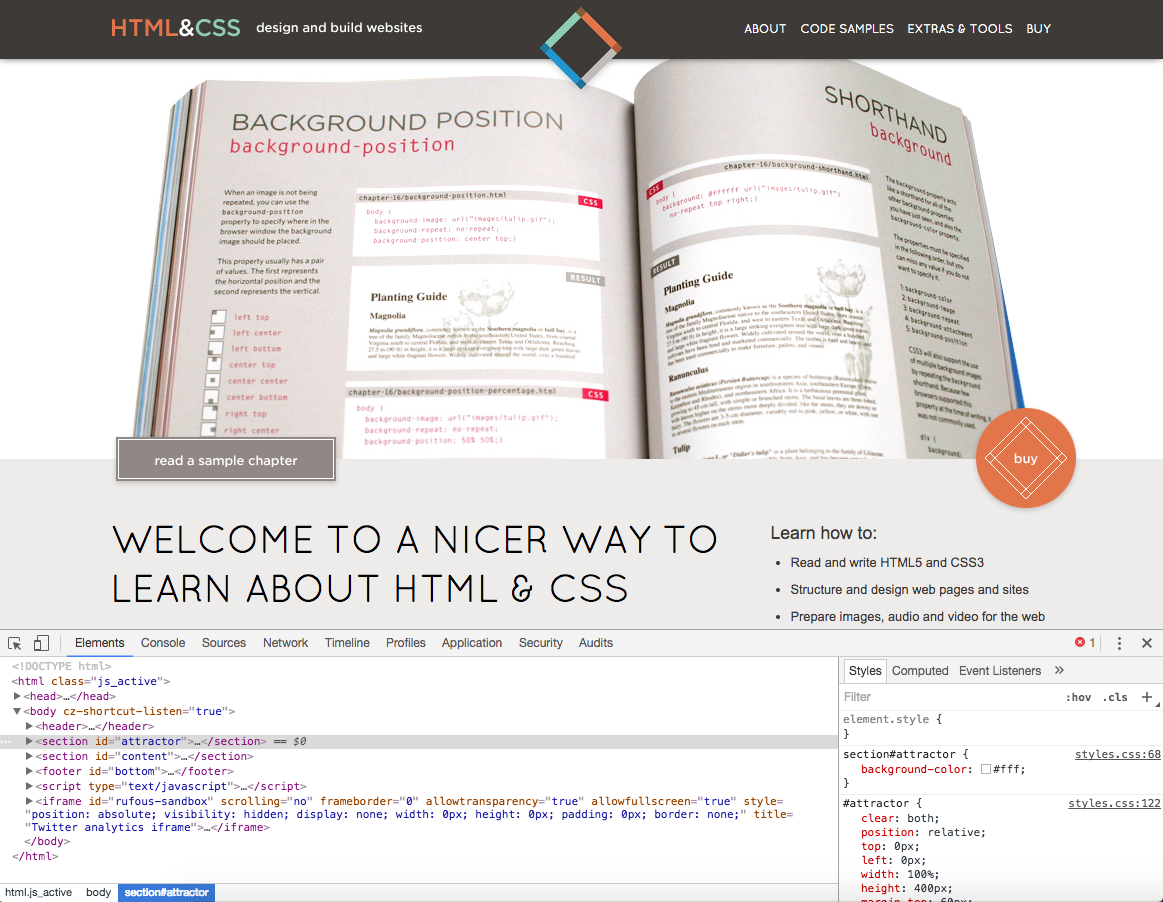1163x902 pixels.
Task: Expand the footer id bottom node
Action: click(29, 771)
